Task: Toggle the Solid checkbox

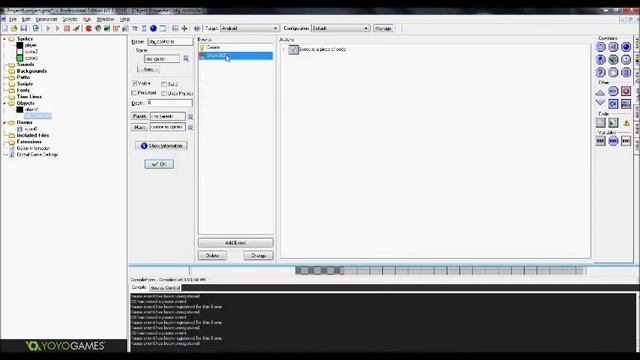Action: coord(164,84)
